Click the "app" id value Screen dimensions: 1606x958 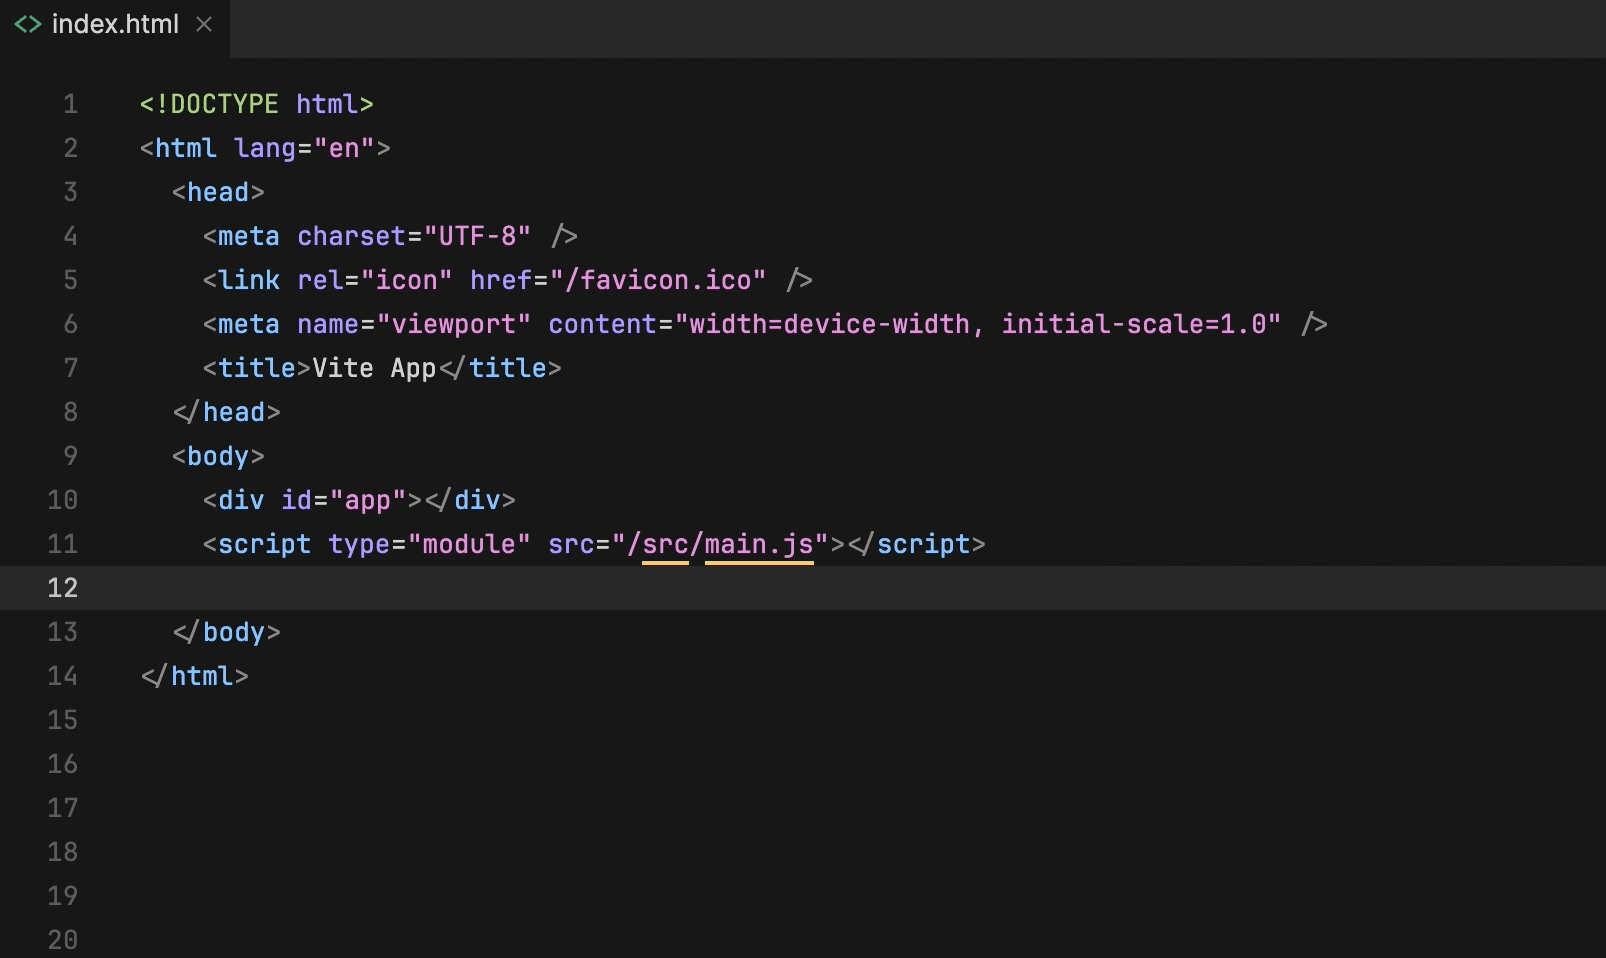click(367, 500)
